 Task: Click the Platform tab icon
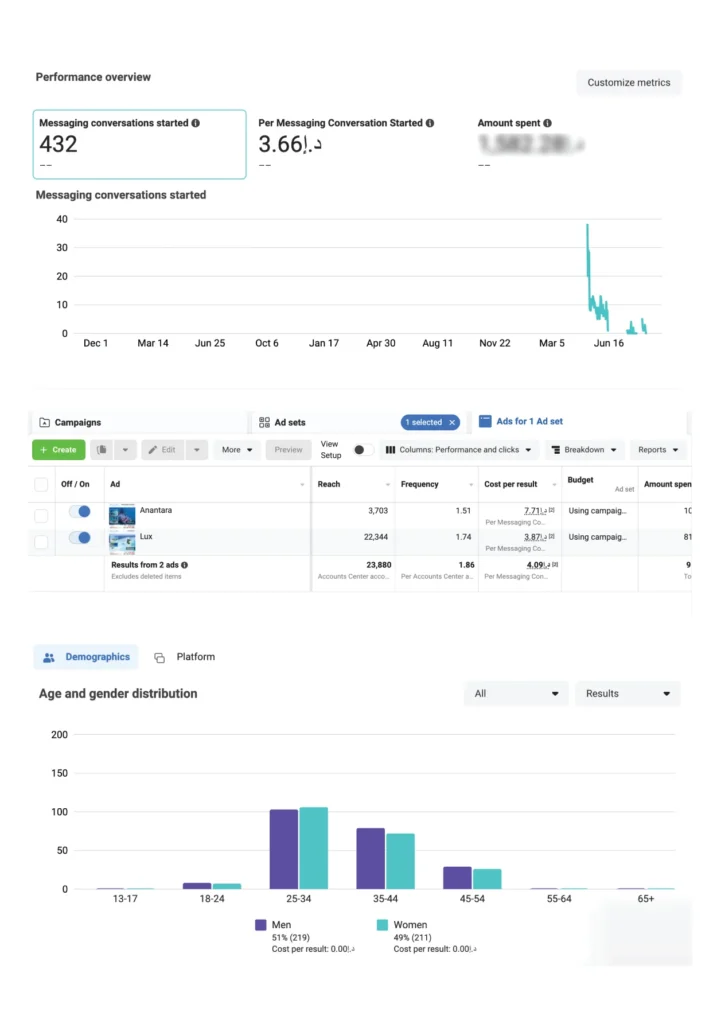coord(160,658)
